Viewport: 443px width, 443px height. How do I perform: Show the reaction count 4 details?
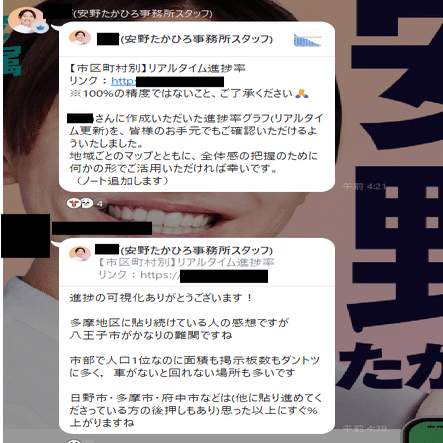click(x=100, y=203)
